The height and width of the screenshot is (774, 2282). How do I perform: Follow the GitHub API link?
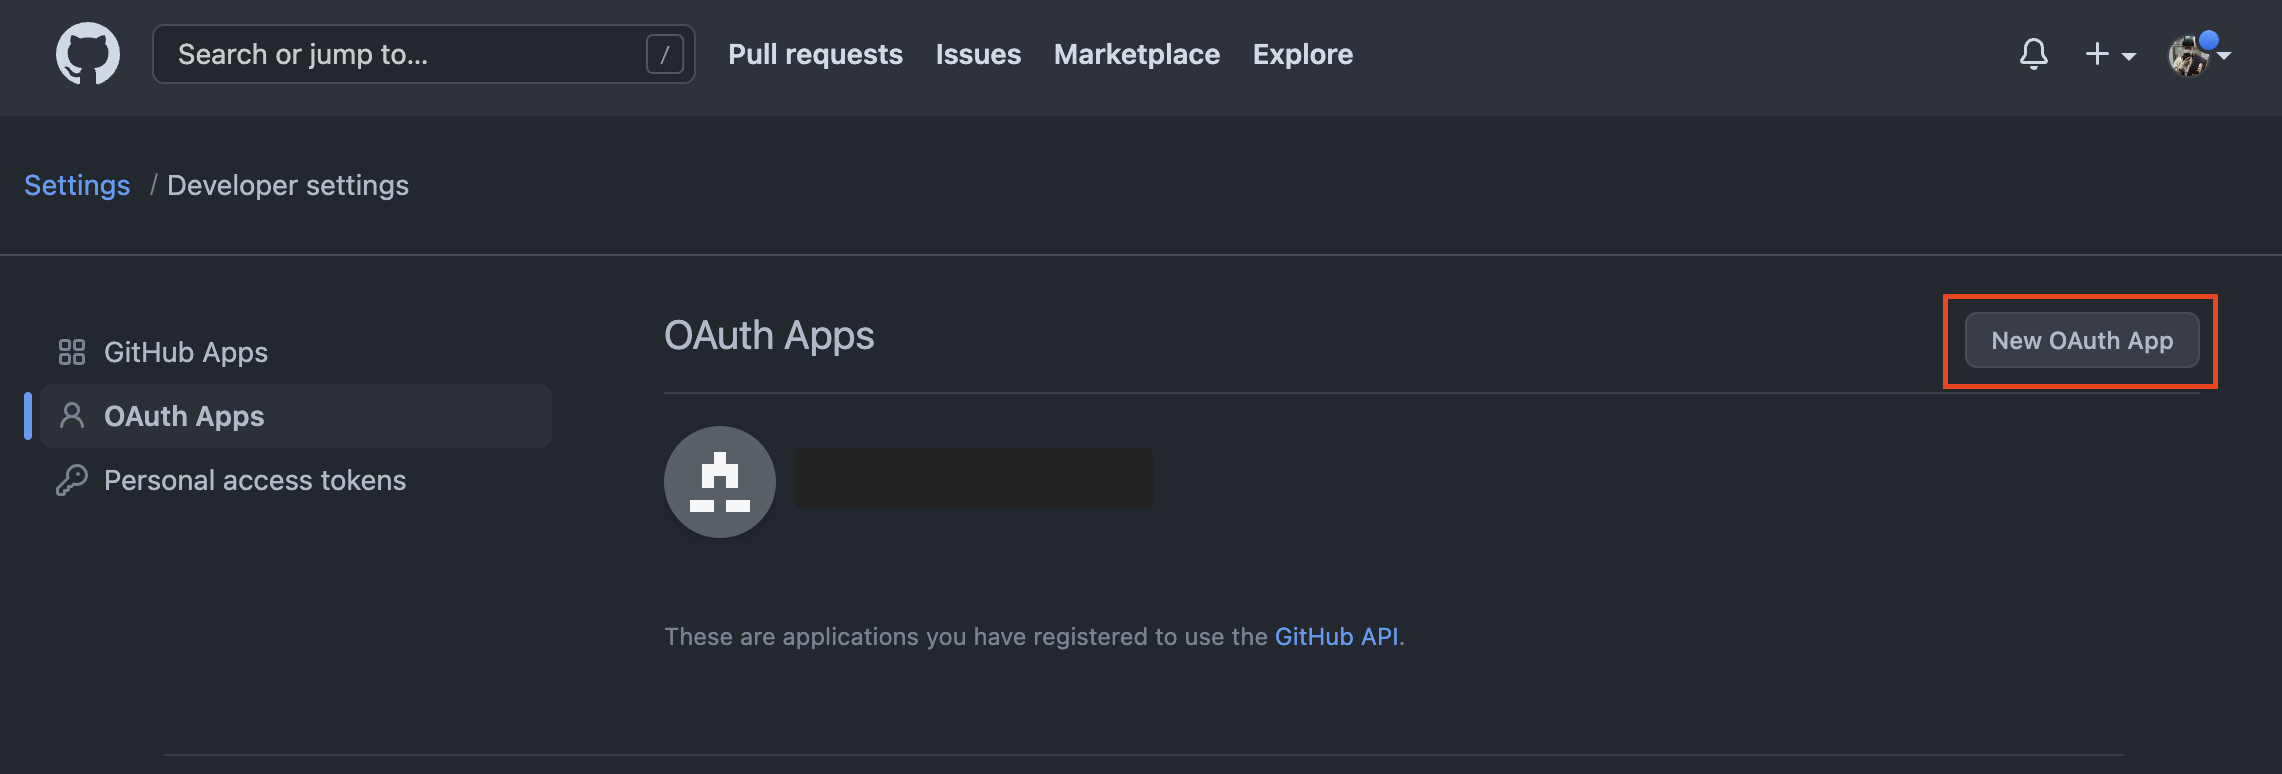1336,636
